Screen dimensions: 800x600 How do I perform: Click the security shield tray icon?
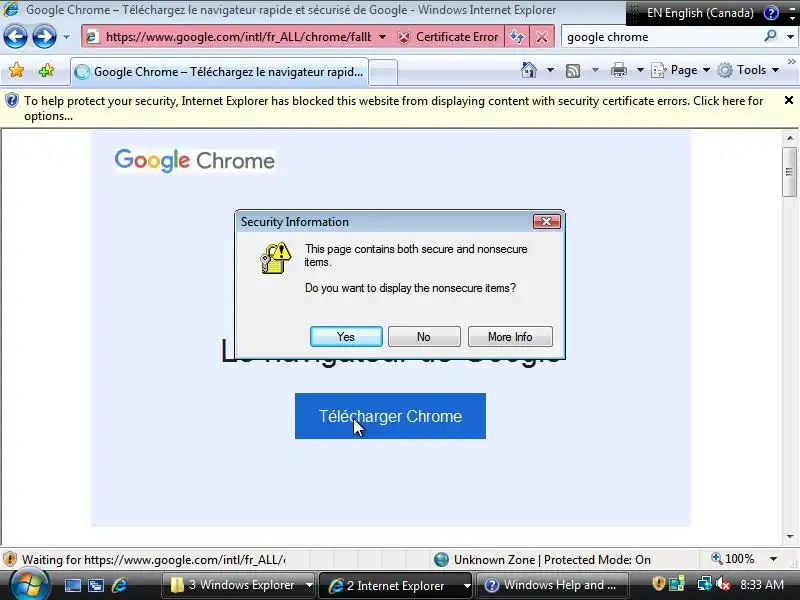(659, 583)
